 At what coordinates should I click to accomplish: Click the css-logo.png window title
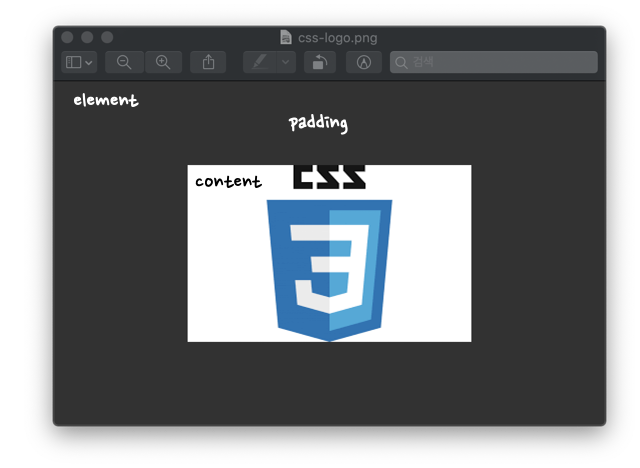(x=338, y=38)
